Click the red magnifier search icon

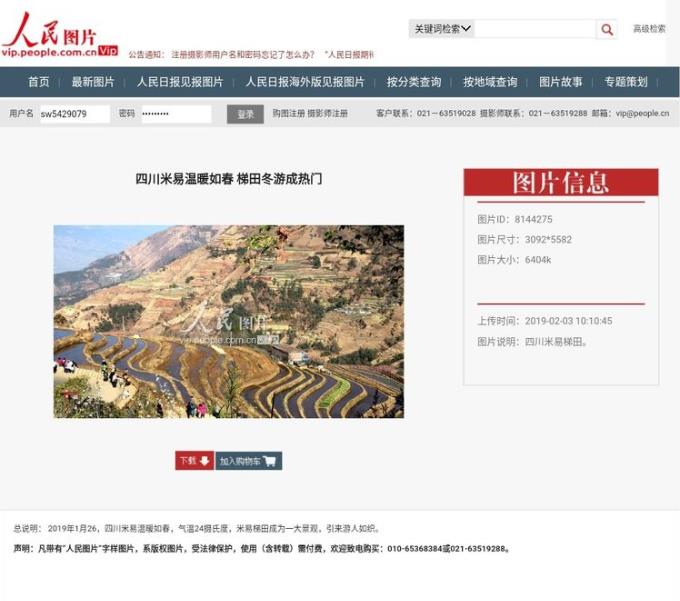(x=607, y=29)
